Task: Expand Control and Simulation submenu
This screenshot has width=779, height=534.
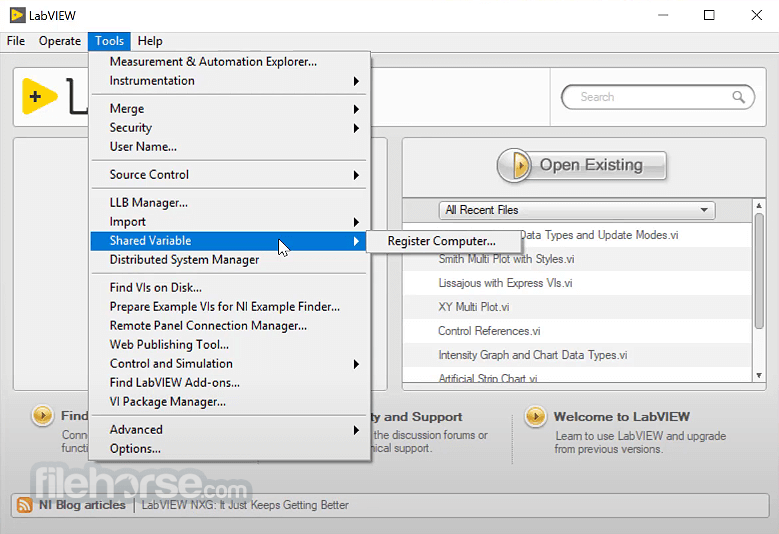Action: pos(229,364)
